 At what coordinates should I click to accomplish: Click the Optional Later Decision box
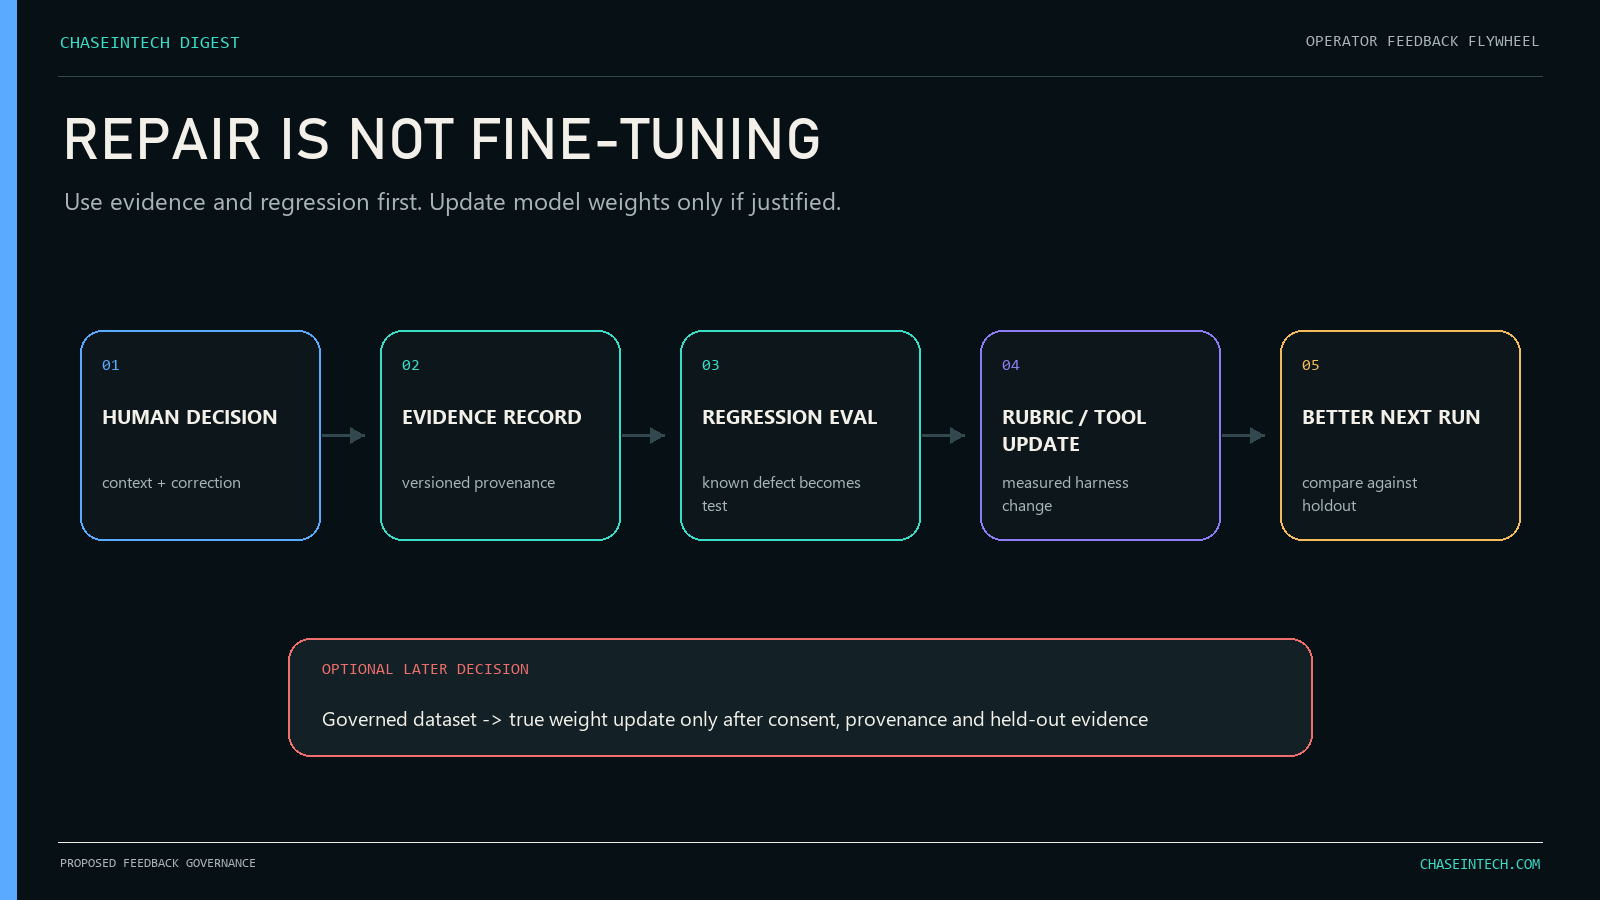point(800,697)
